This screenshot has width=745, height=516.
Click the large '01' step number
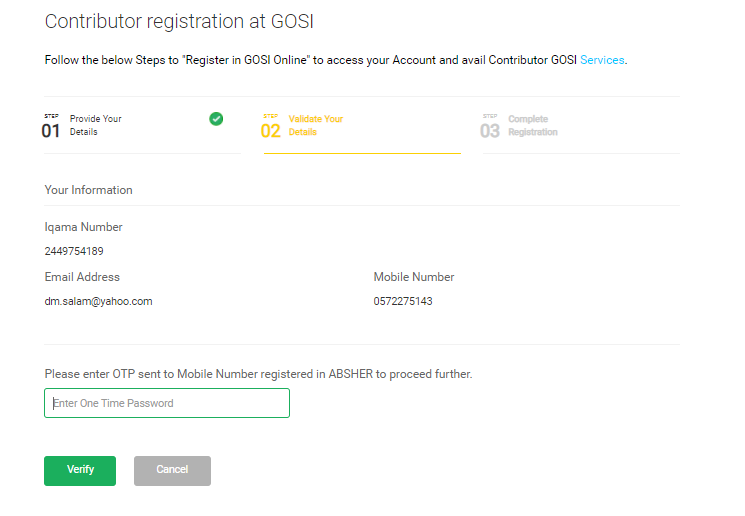point(51,131)
